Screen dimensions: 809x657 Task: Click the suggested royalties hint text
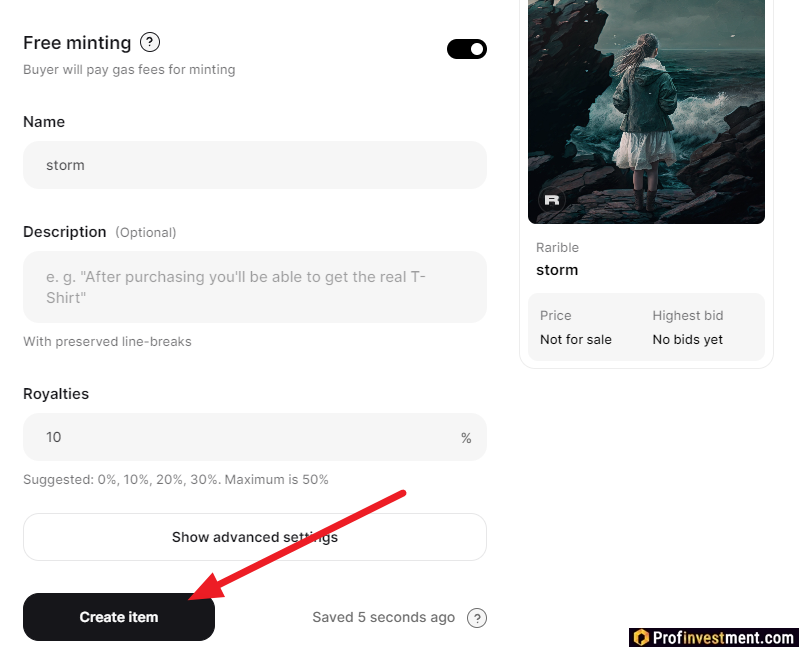[176, 480]
